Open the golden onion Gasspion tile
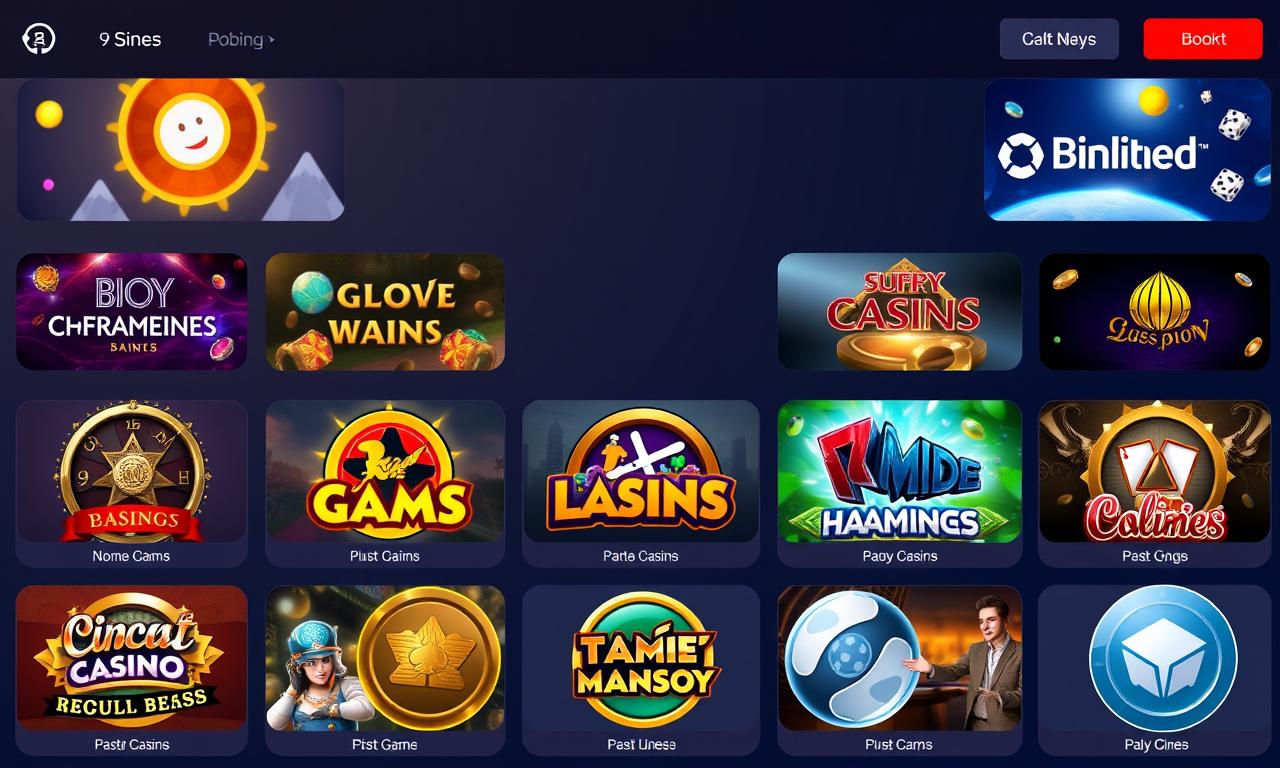 click(x=1155, y=311)
